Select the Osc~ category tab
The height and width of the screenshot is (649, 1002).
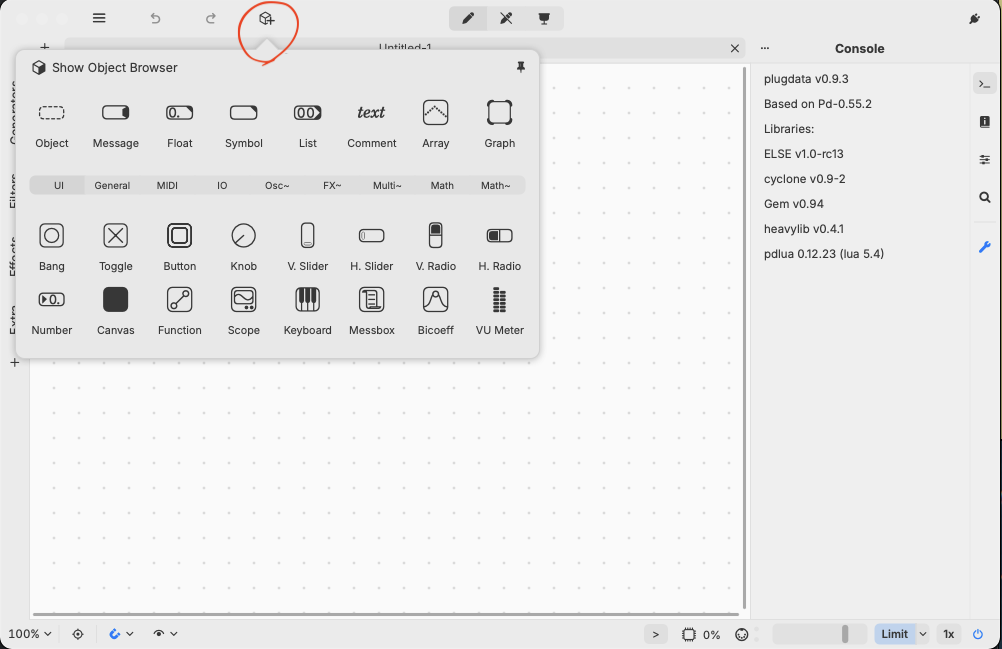click(277, 185)
